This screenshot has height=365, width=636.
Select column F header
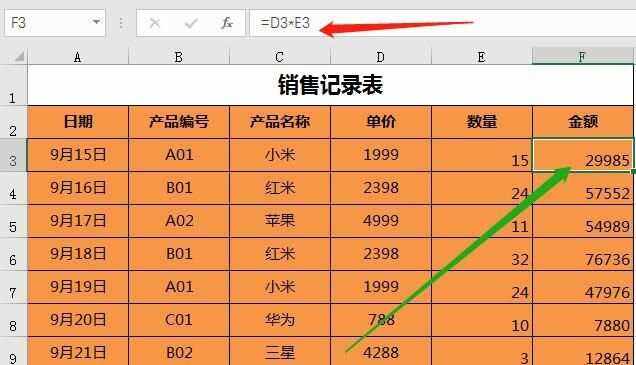[583, 57]
